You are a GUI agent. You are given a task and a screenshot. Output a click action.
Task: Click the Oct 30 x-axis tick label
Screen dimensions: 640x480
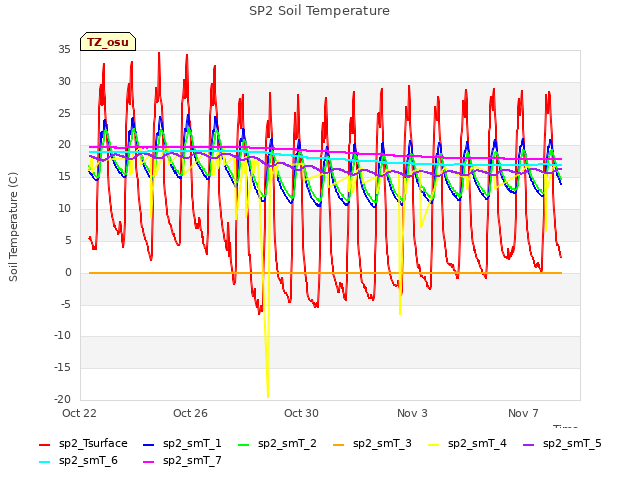301,413
